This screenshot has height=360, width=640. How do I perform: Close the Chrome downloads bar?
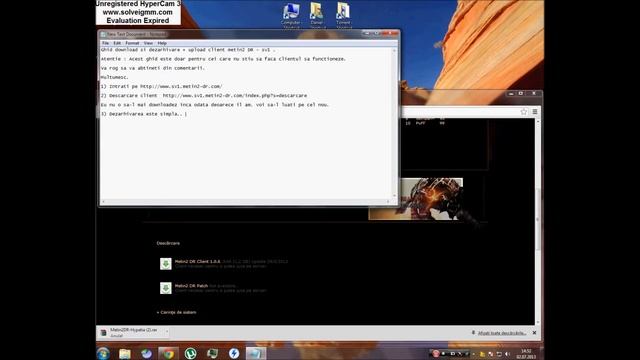click(534, 333)
